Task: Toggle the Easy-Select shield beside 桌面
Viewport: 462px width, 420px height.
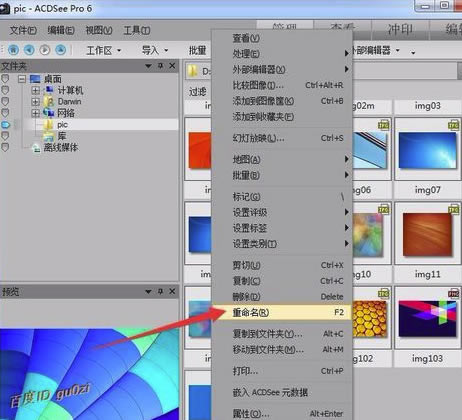Action: tap(5, 79)
